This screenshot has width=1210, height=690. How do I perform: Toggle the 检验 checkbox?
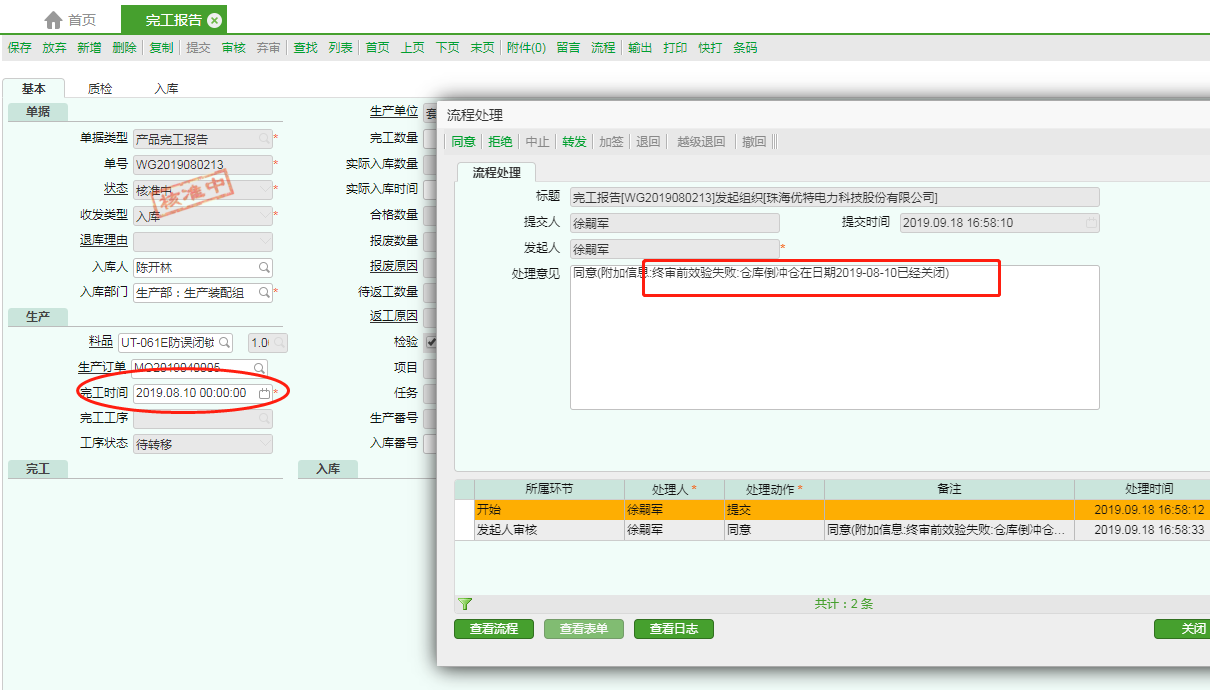(x=430, y=342)
